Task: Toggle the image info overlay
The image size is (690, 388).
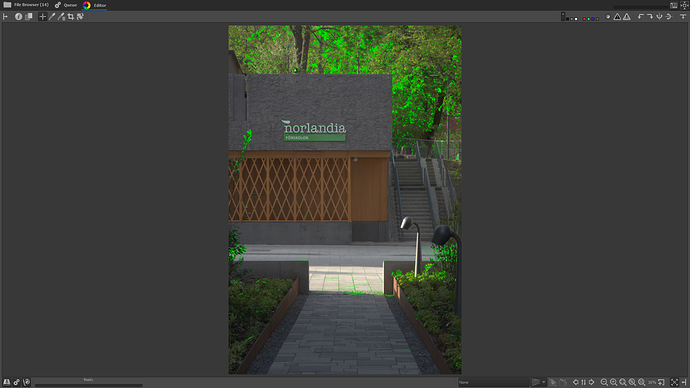Action: (18, 17)
